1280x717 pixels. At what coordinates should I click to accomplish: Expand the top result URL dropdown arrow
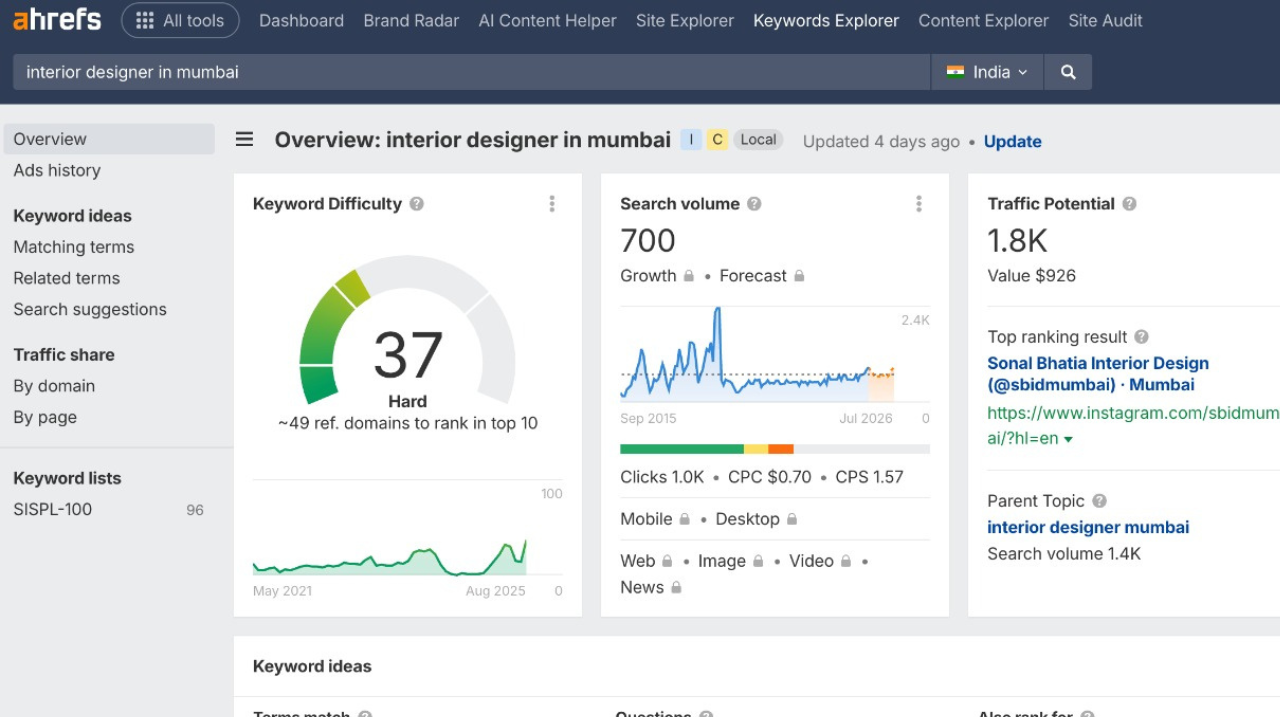point(1069,439)
